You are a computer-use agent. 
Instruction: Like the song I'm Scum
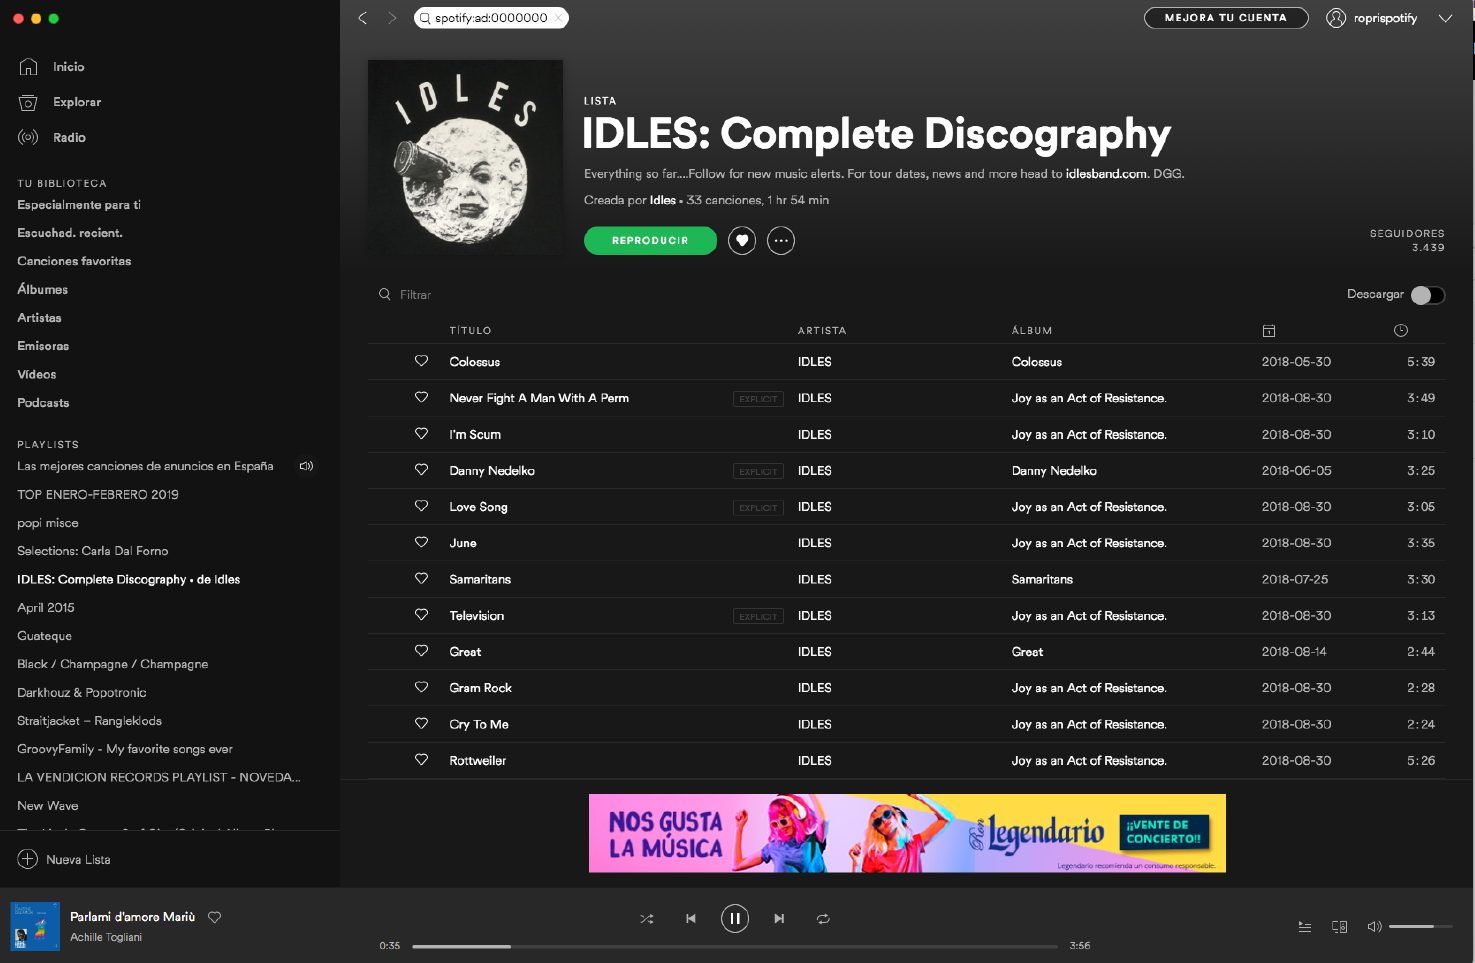[x=421, y=434]
